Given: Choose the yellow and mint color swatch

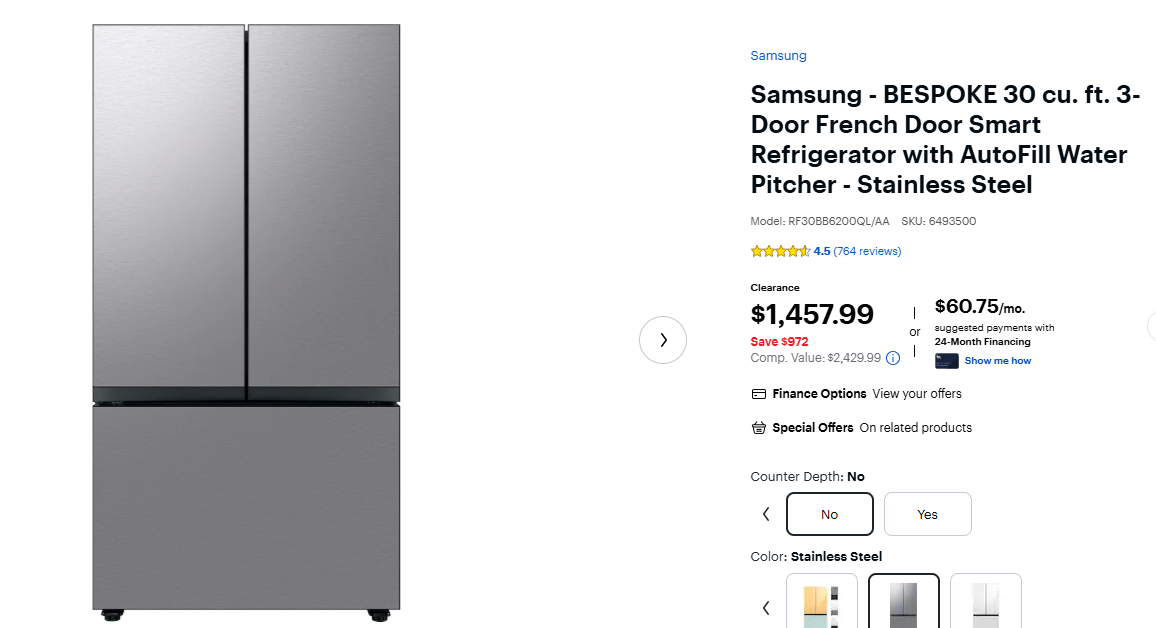Looking at the screenshot, I should pos(821,602).
